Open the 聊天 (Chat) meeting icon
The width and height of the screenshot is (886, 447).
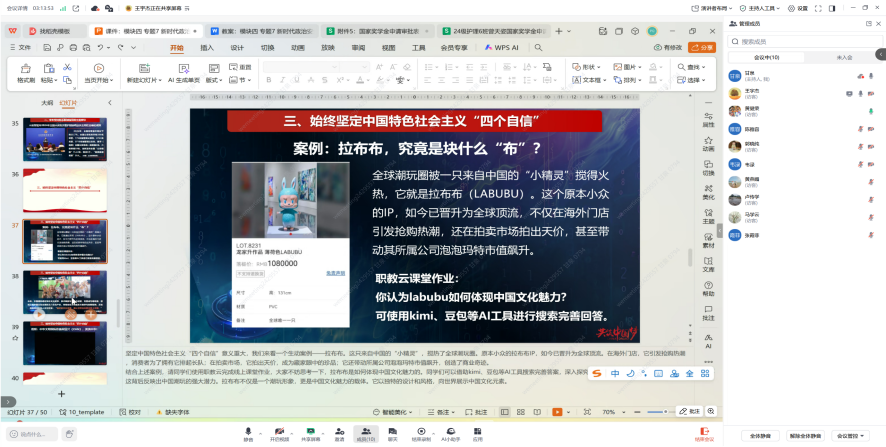(392, 434)
